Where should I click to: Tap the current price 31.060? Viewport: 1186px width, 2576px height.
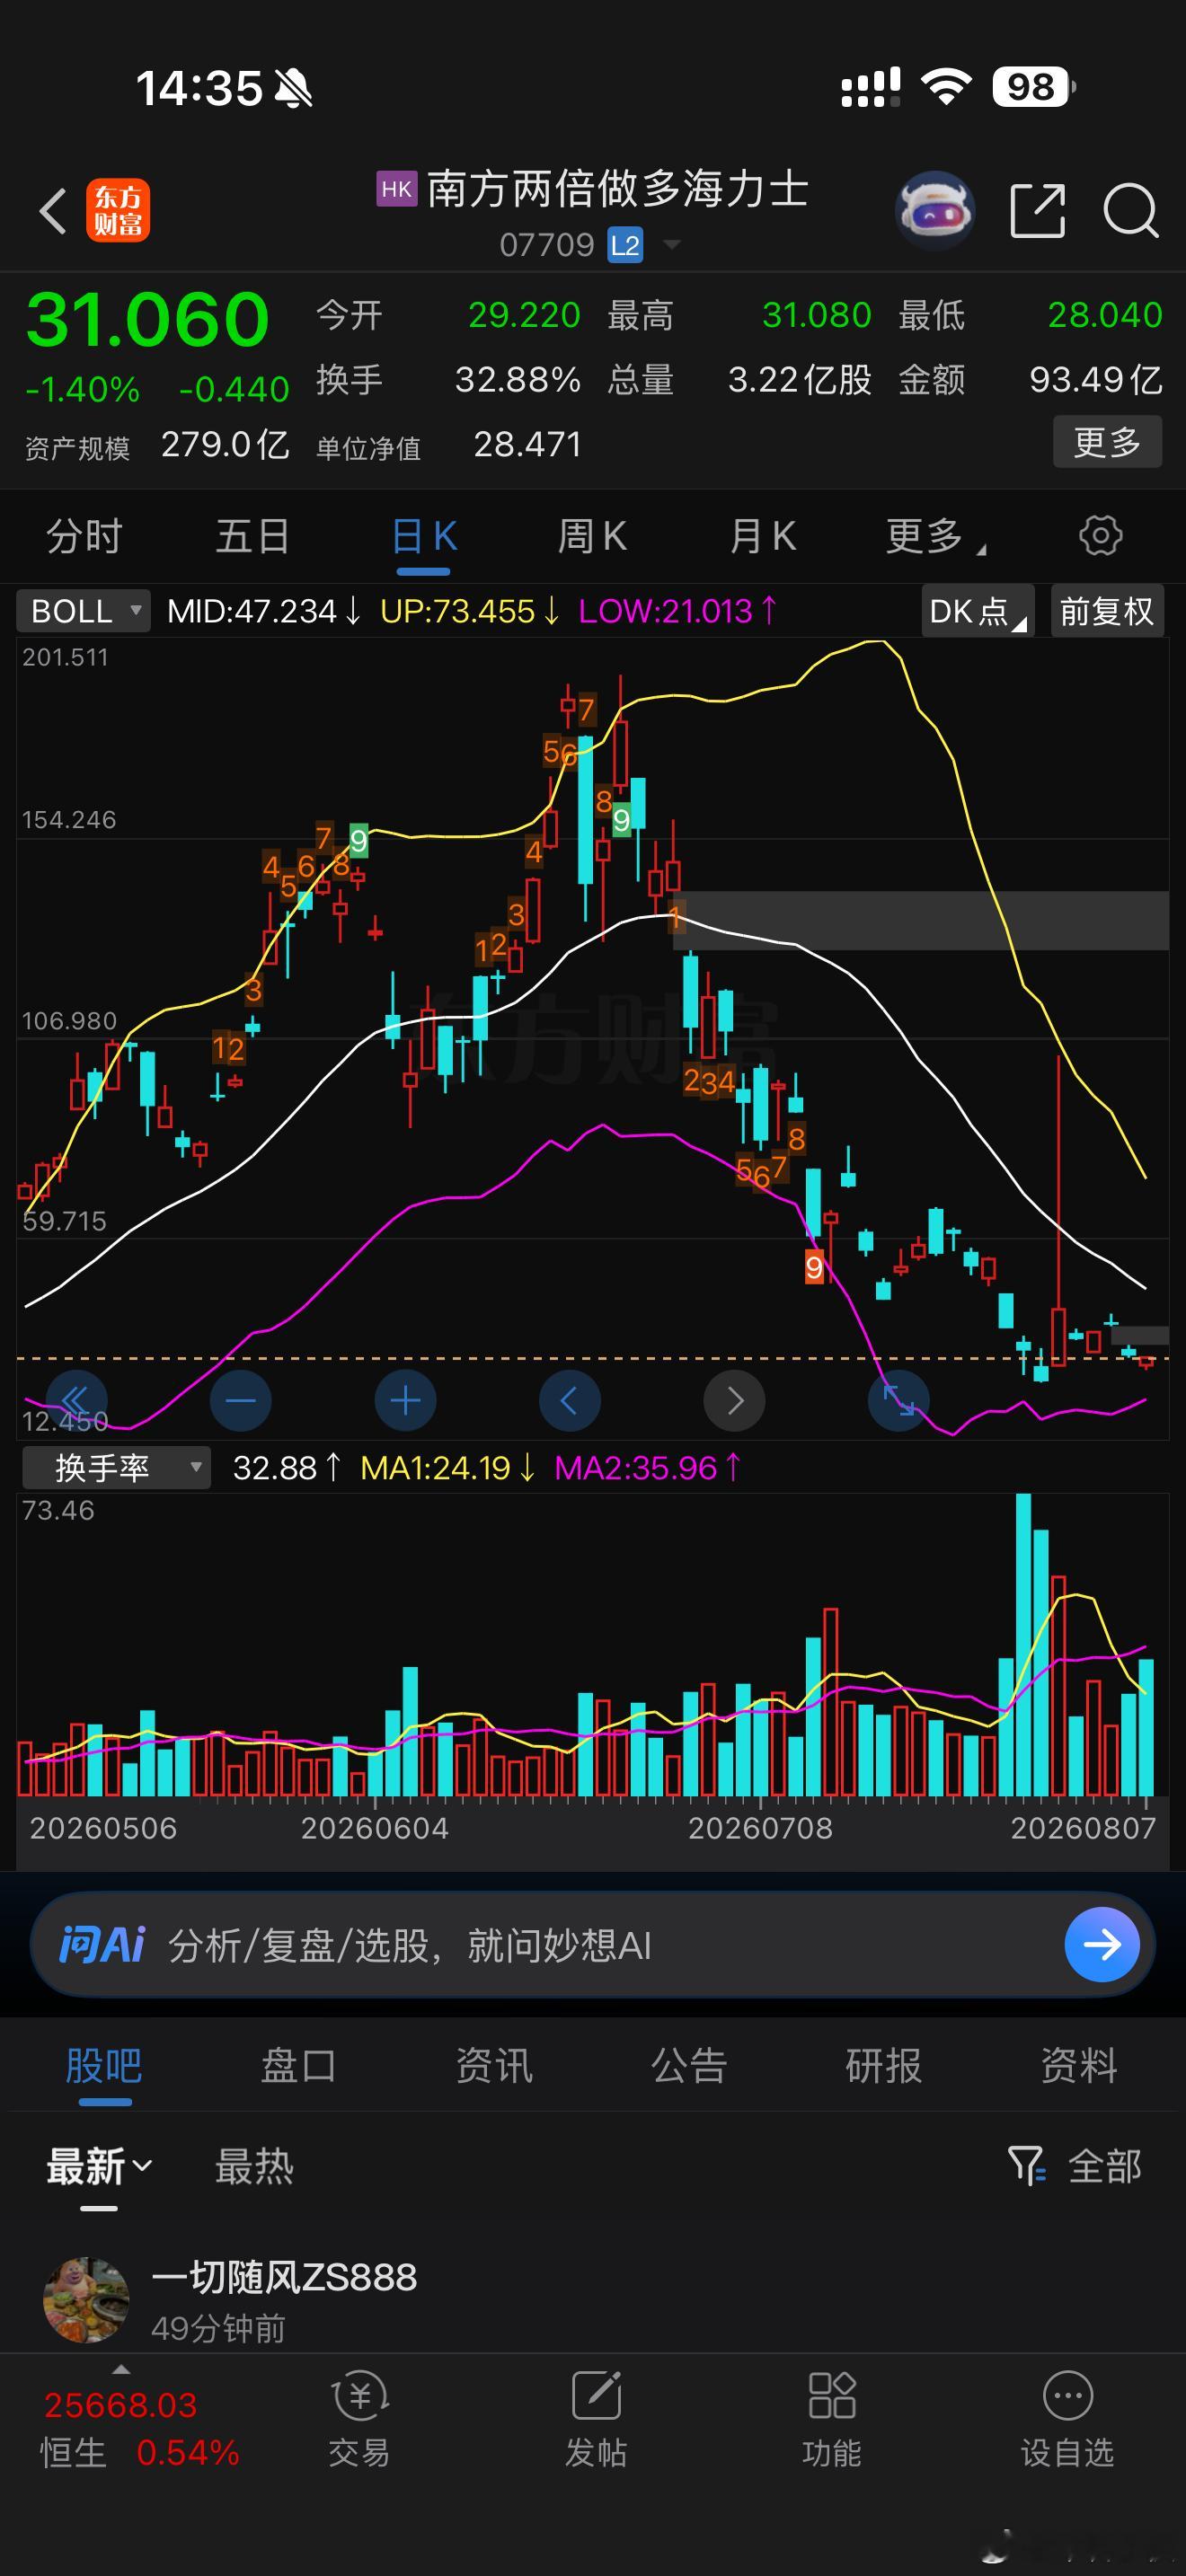click(147, 319)
